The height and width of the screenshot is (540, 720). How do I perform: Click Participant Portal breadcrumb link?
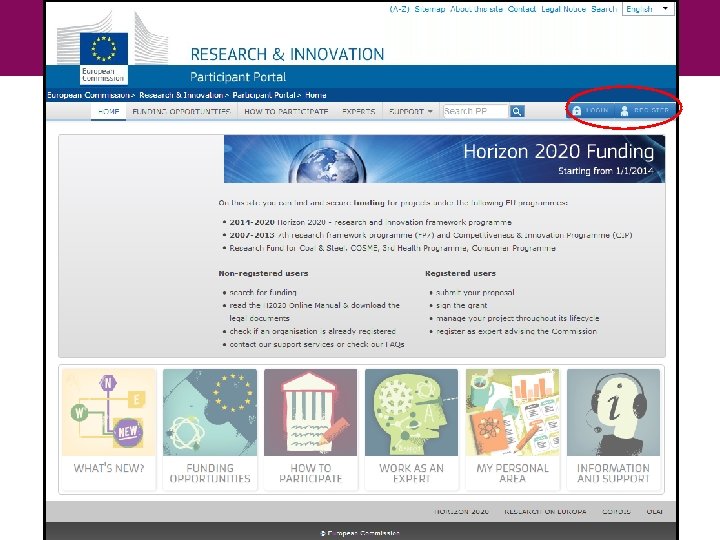pos(264,95)
